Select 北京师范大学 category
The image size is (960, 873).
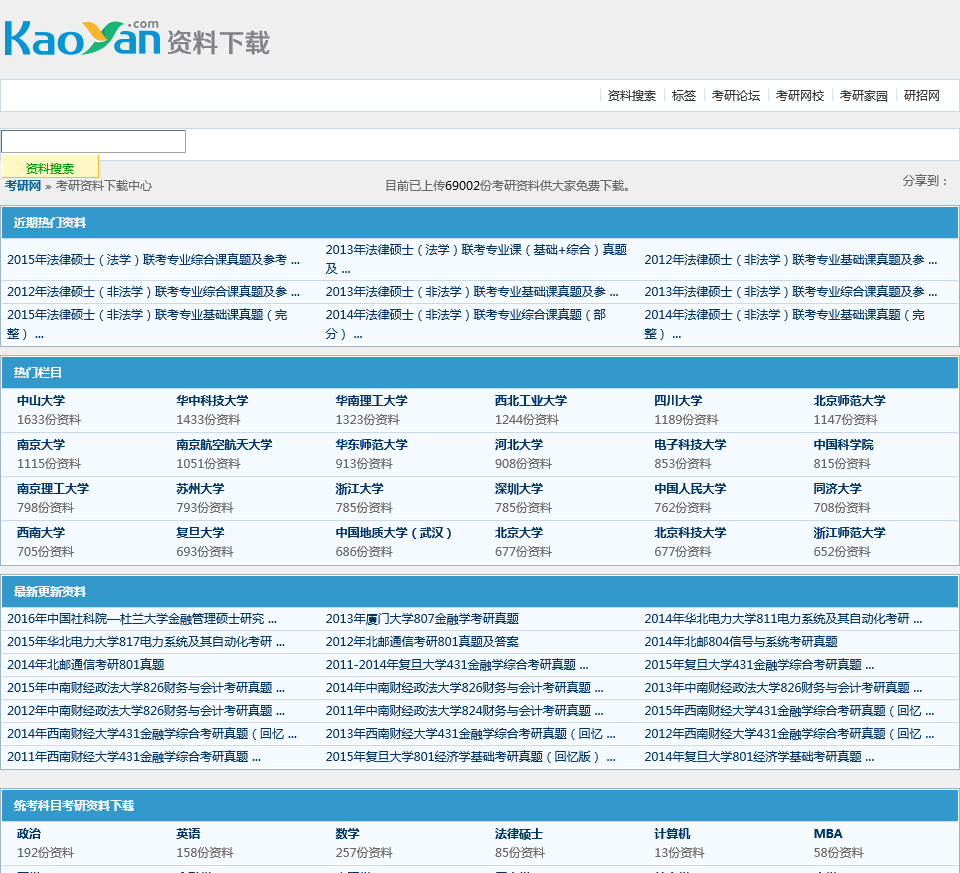point(849,400)
